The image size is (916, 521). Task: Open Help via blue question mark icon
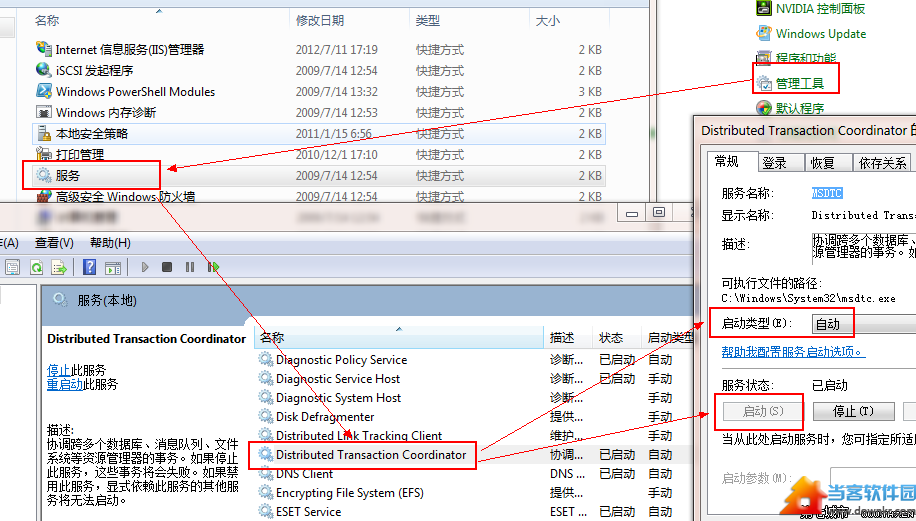click(x=89, y=268)
